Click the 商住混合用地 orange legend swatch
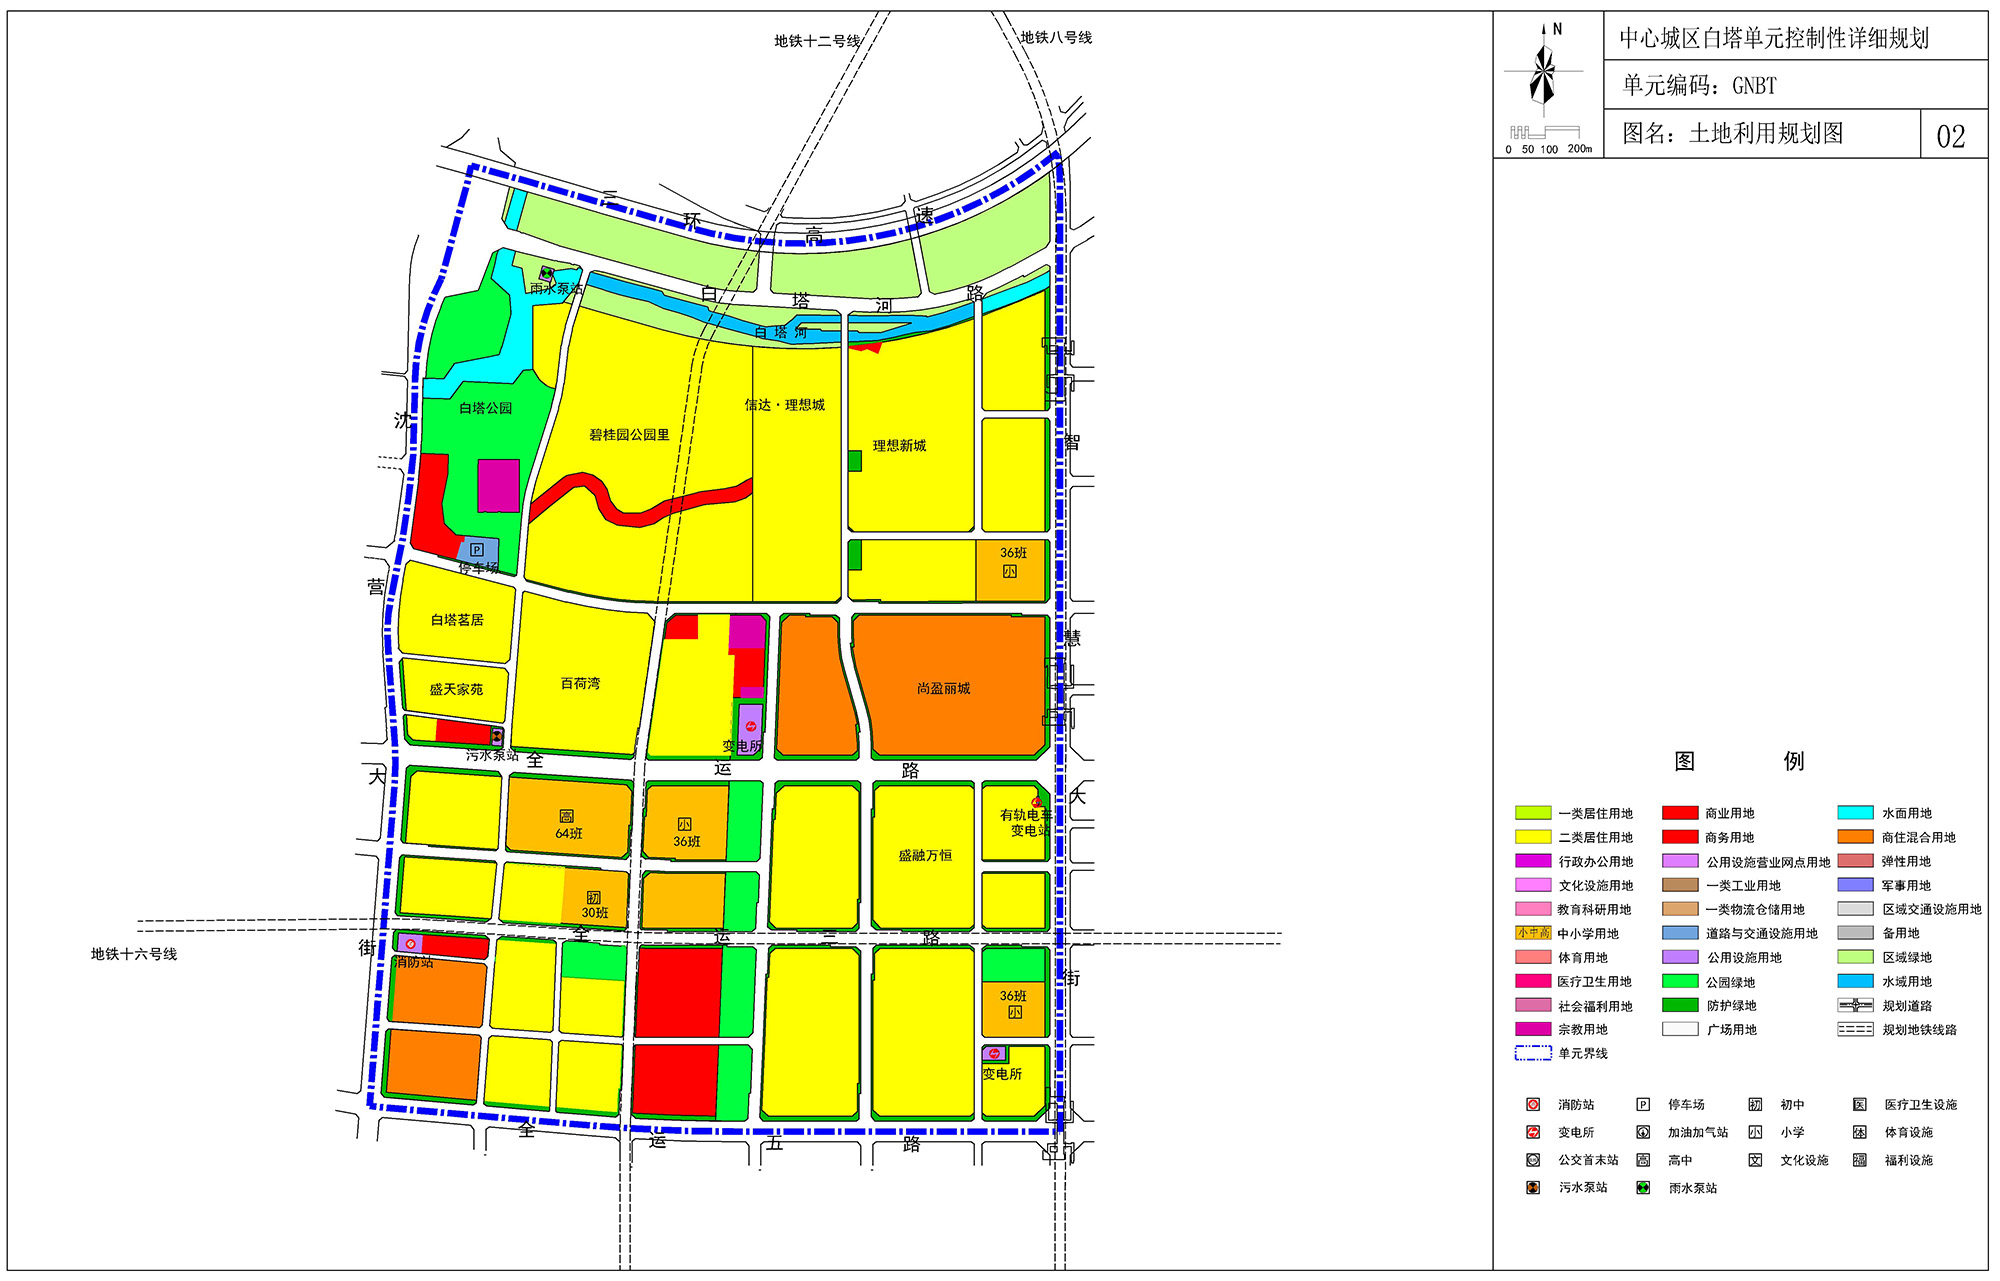Screen dimensions: 2000x1281 click(x=1855, y=837)
